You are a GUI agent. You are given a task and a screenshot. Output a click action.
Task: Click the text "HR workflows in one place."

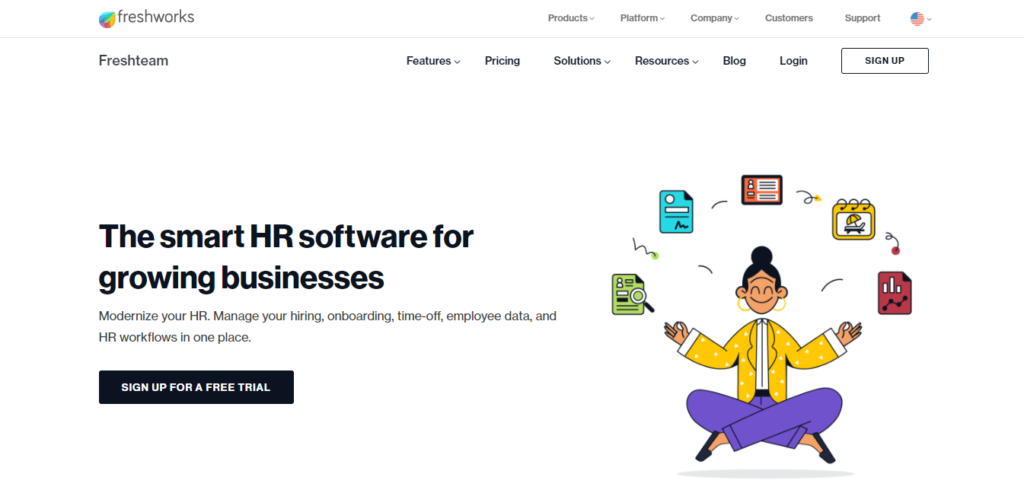174,338
